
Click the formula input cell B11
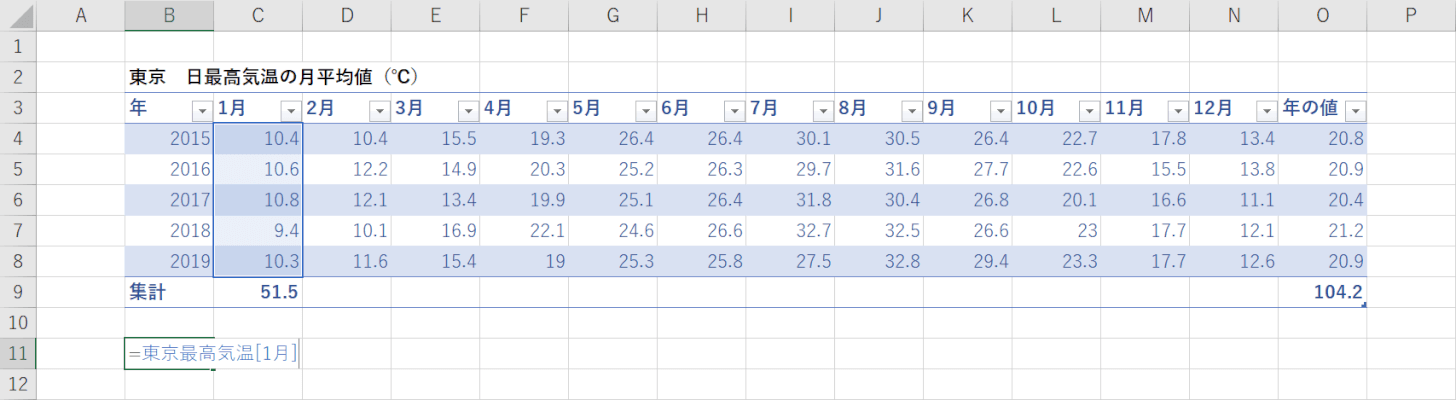169,353
